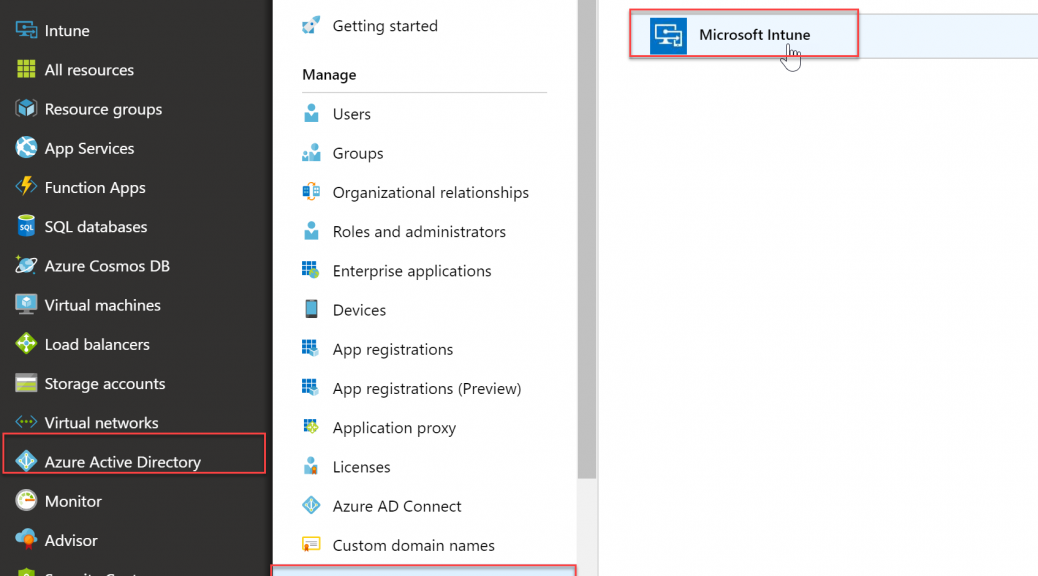Click the Azure Cosmos DB planet icon

(x=26, y=265)
